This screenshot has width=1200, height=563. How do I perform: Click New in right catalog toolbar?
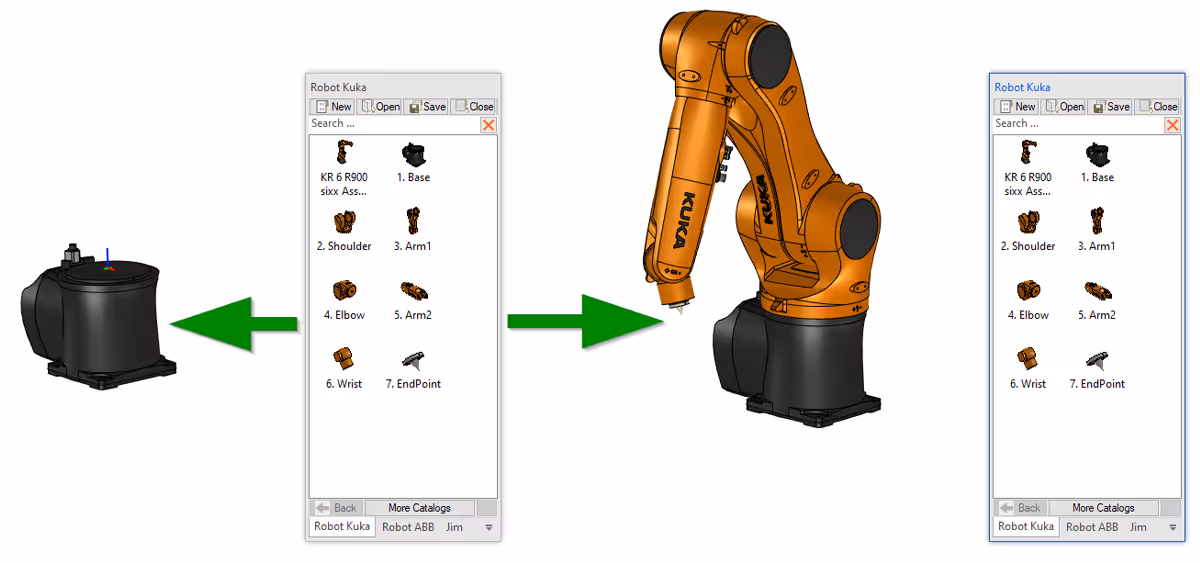(x=1017, y=107)
